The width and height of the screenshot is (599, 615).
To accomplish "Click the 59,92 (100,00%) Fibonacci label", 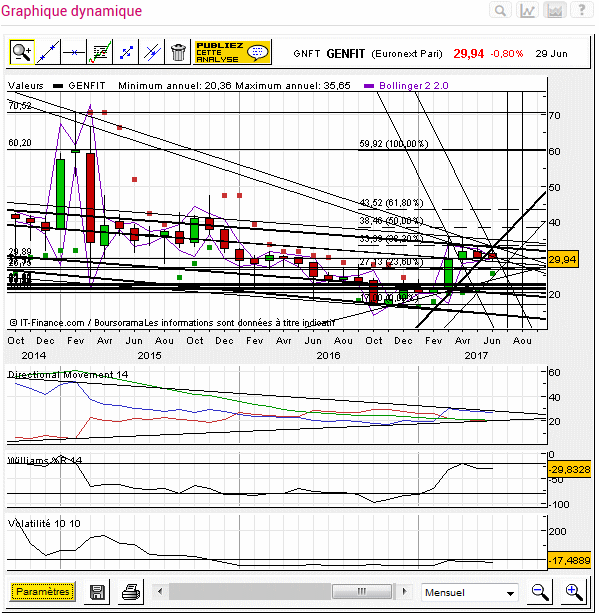I will tap(393, 144).
